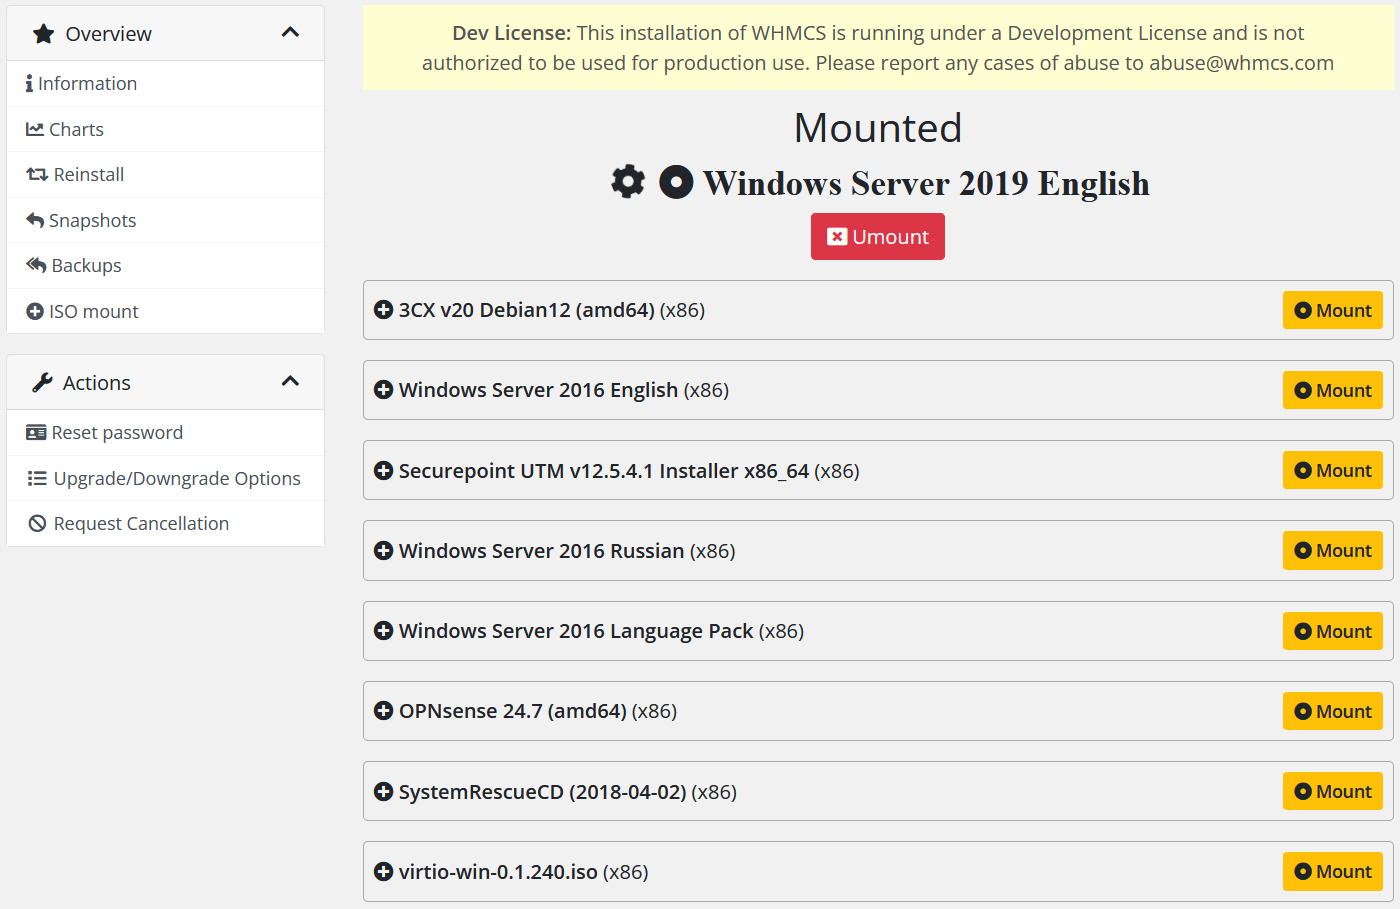Click the list icon by Upgrade/Downgrade Options
Image resolution: width=1400 pixels, height=909 pixels.
click(37, 479)
